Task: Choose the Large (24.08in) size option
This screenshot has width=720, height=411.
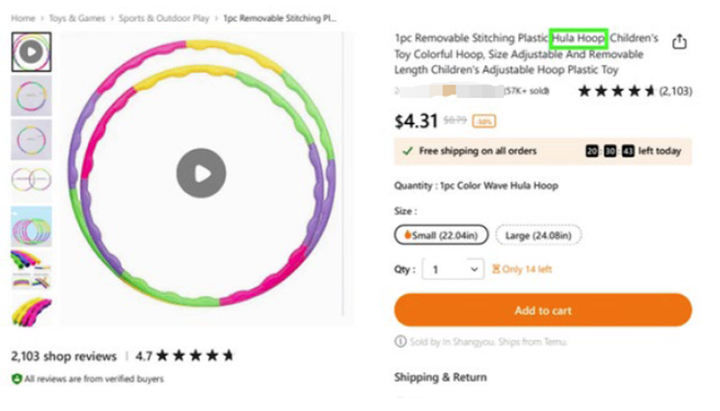Action: coord(538,235)
